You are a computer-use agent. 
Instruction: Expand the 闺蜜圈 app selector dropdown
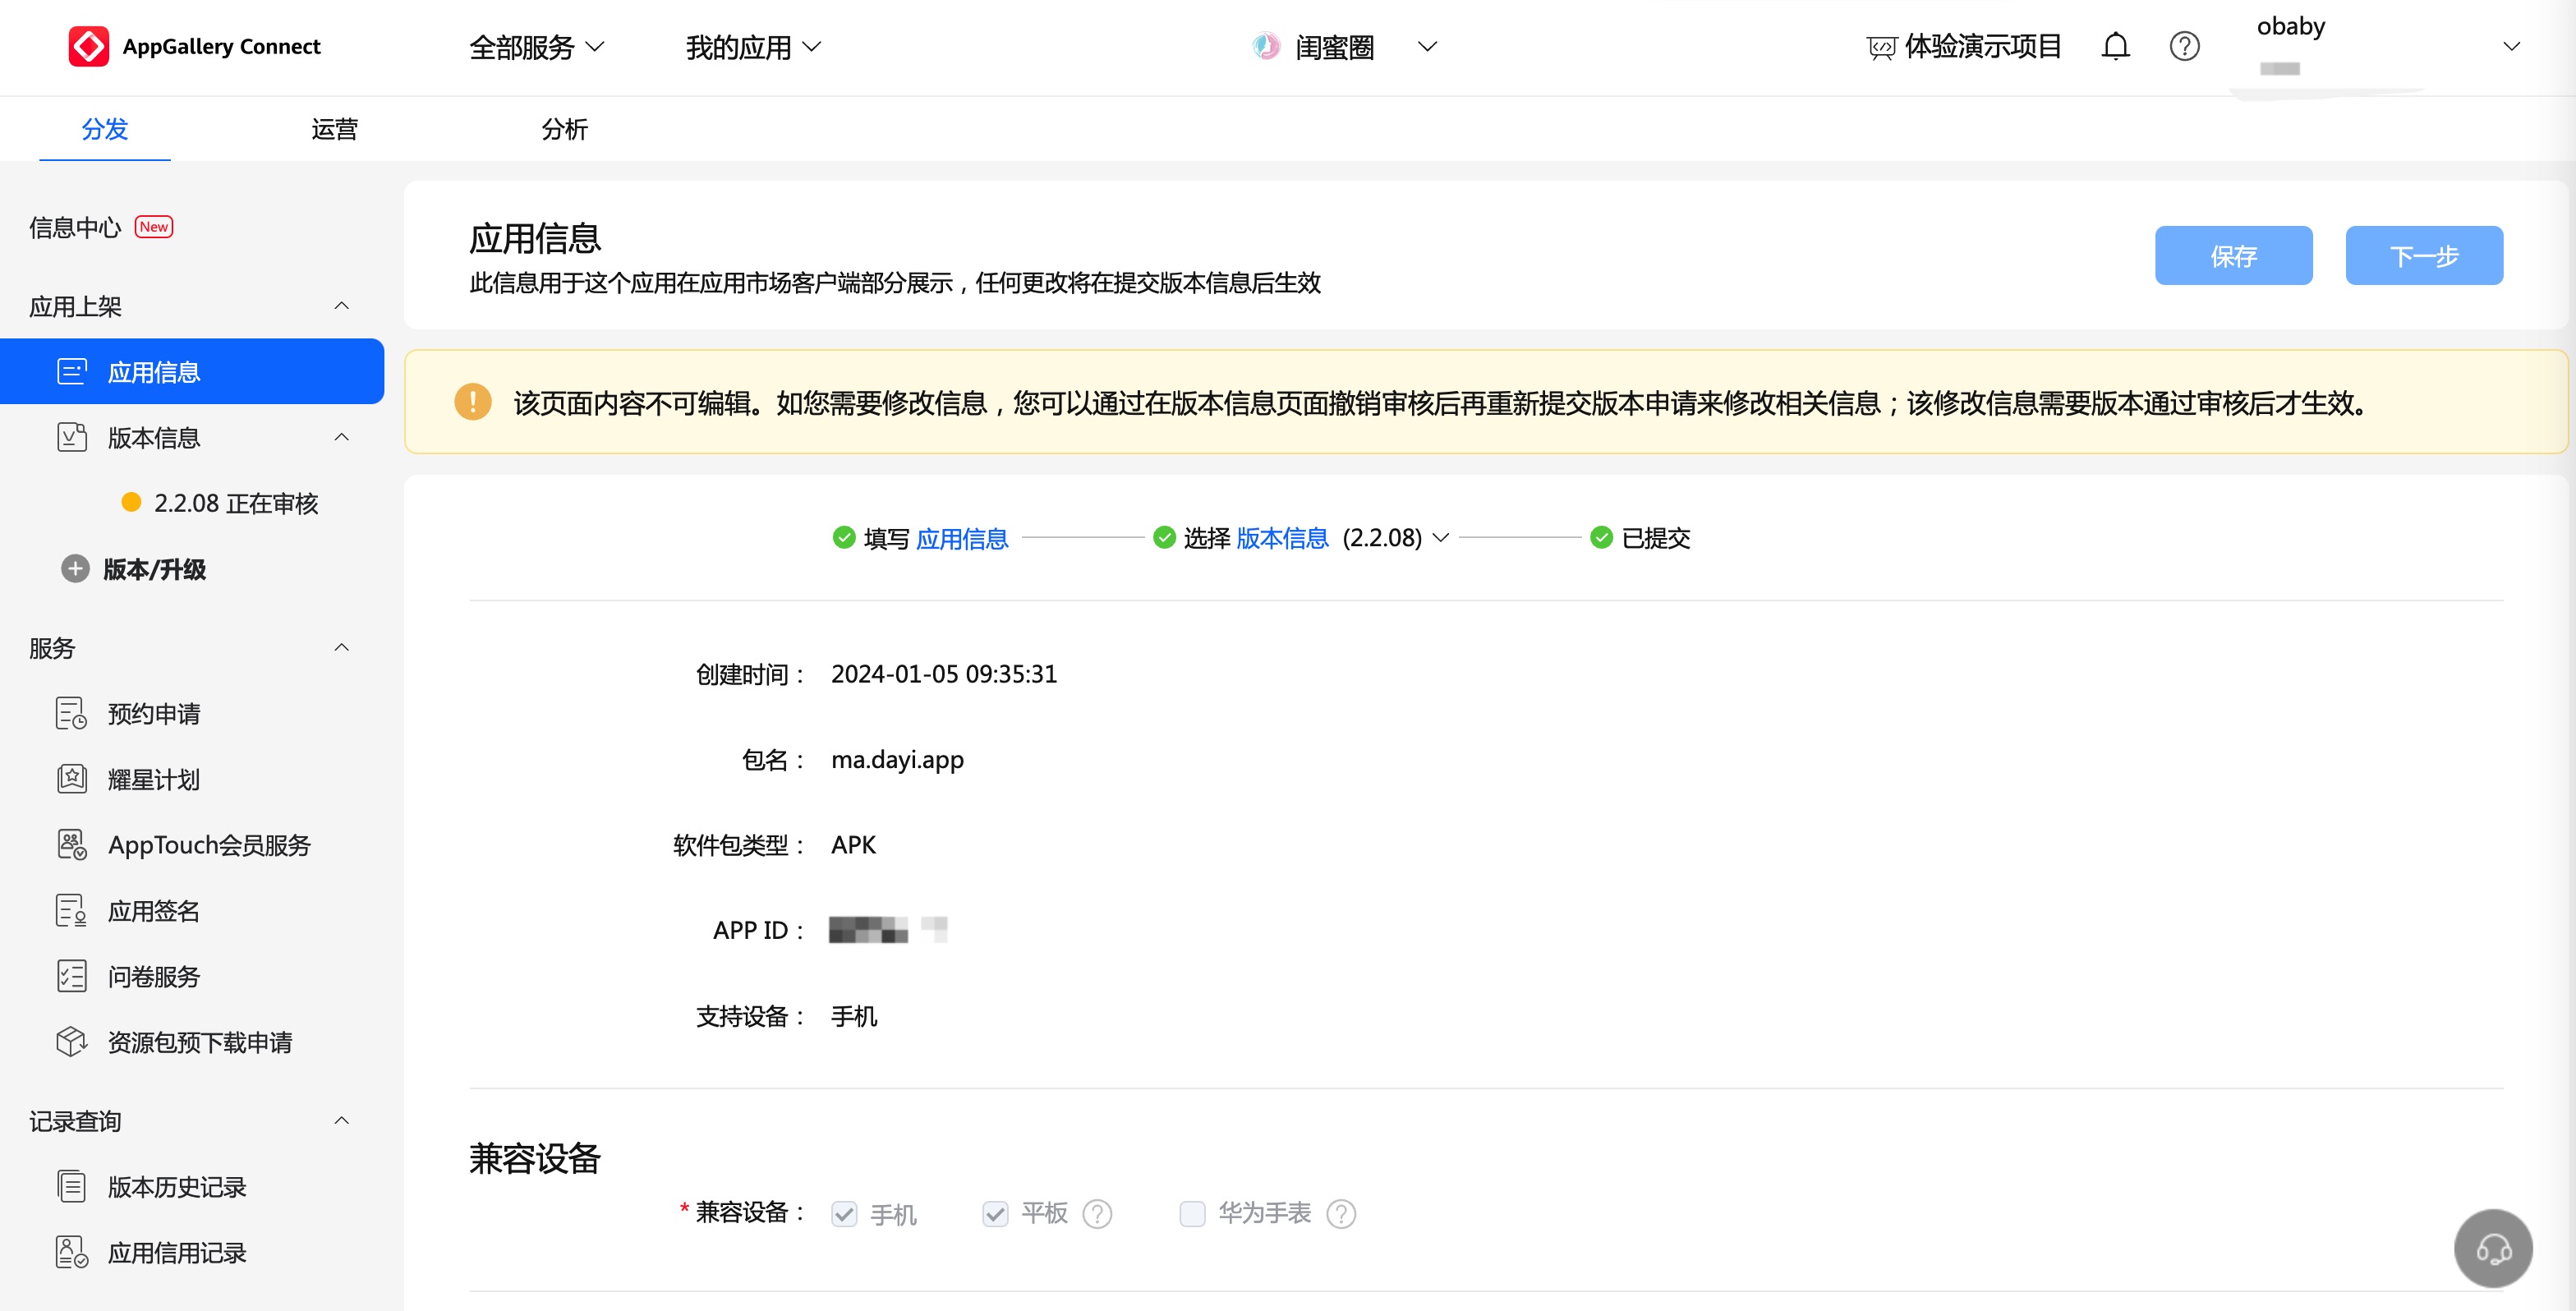tap(1427, 47)
